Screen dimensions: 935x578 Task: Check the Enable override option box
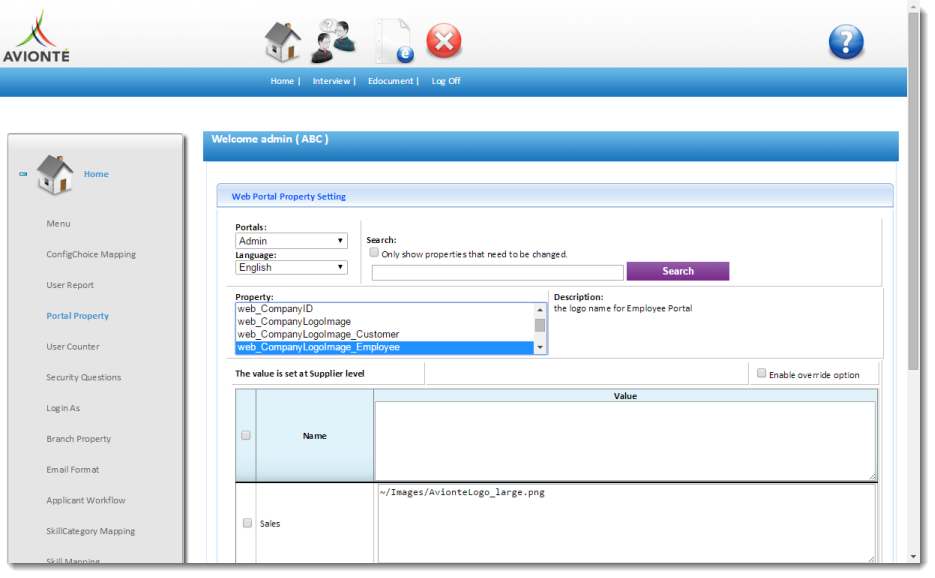pyautogui.click(x=762, y=374)
